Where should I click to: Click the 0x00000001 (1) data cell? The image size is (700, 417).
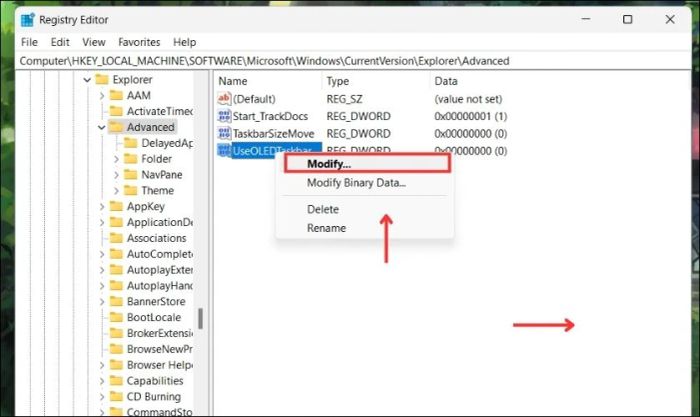click(x=471, y=116)
